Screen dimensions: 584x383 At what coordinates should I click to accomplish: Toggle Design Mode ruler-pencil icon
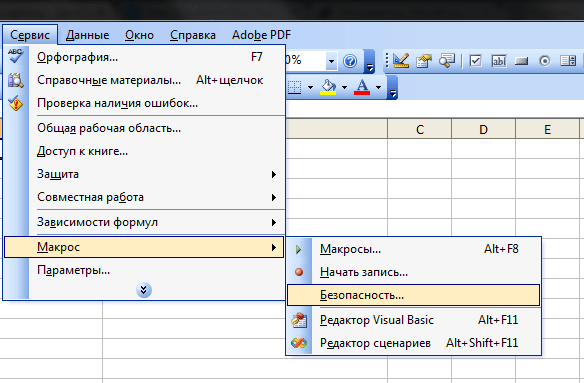coord(401,61)
